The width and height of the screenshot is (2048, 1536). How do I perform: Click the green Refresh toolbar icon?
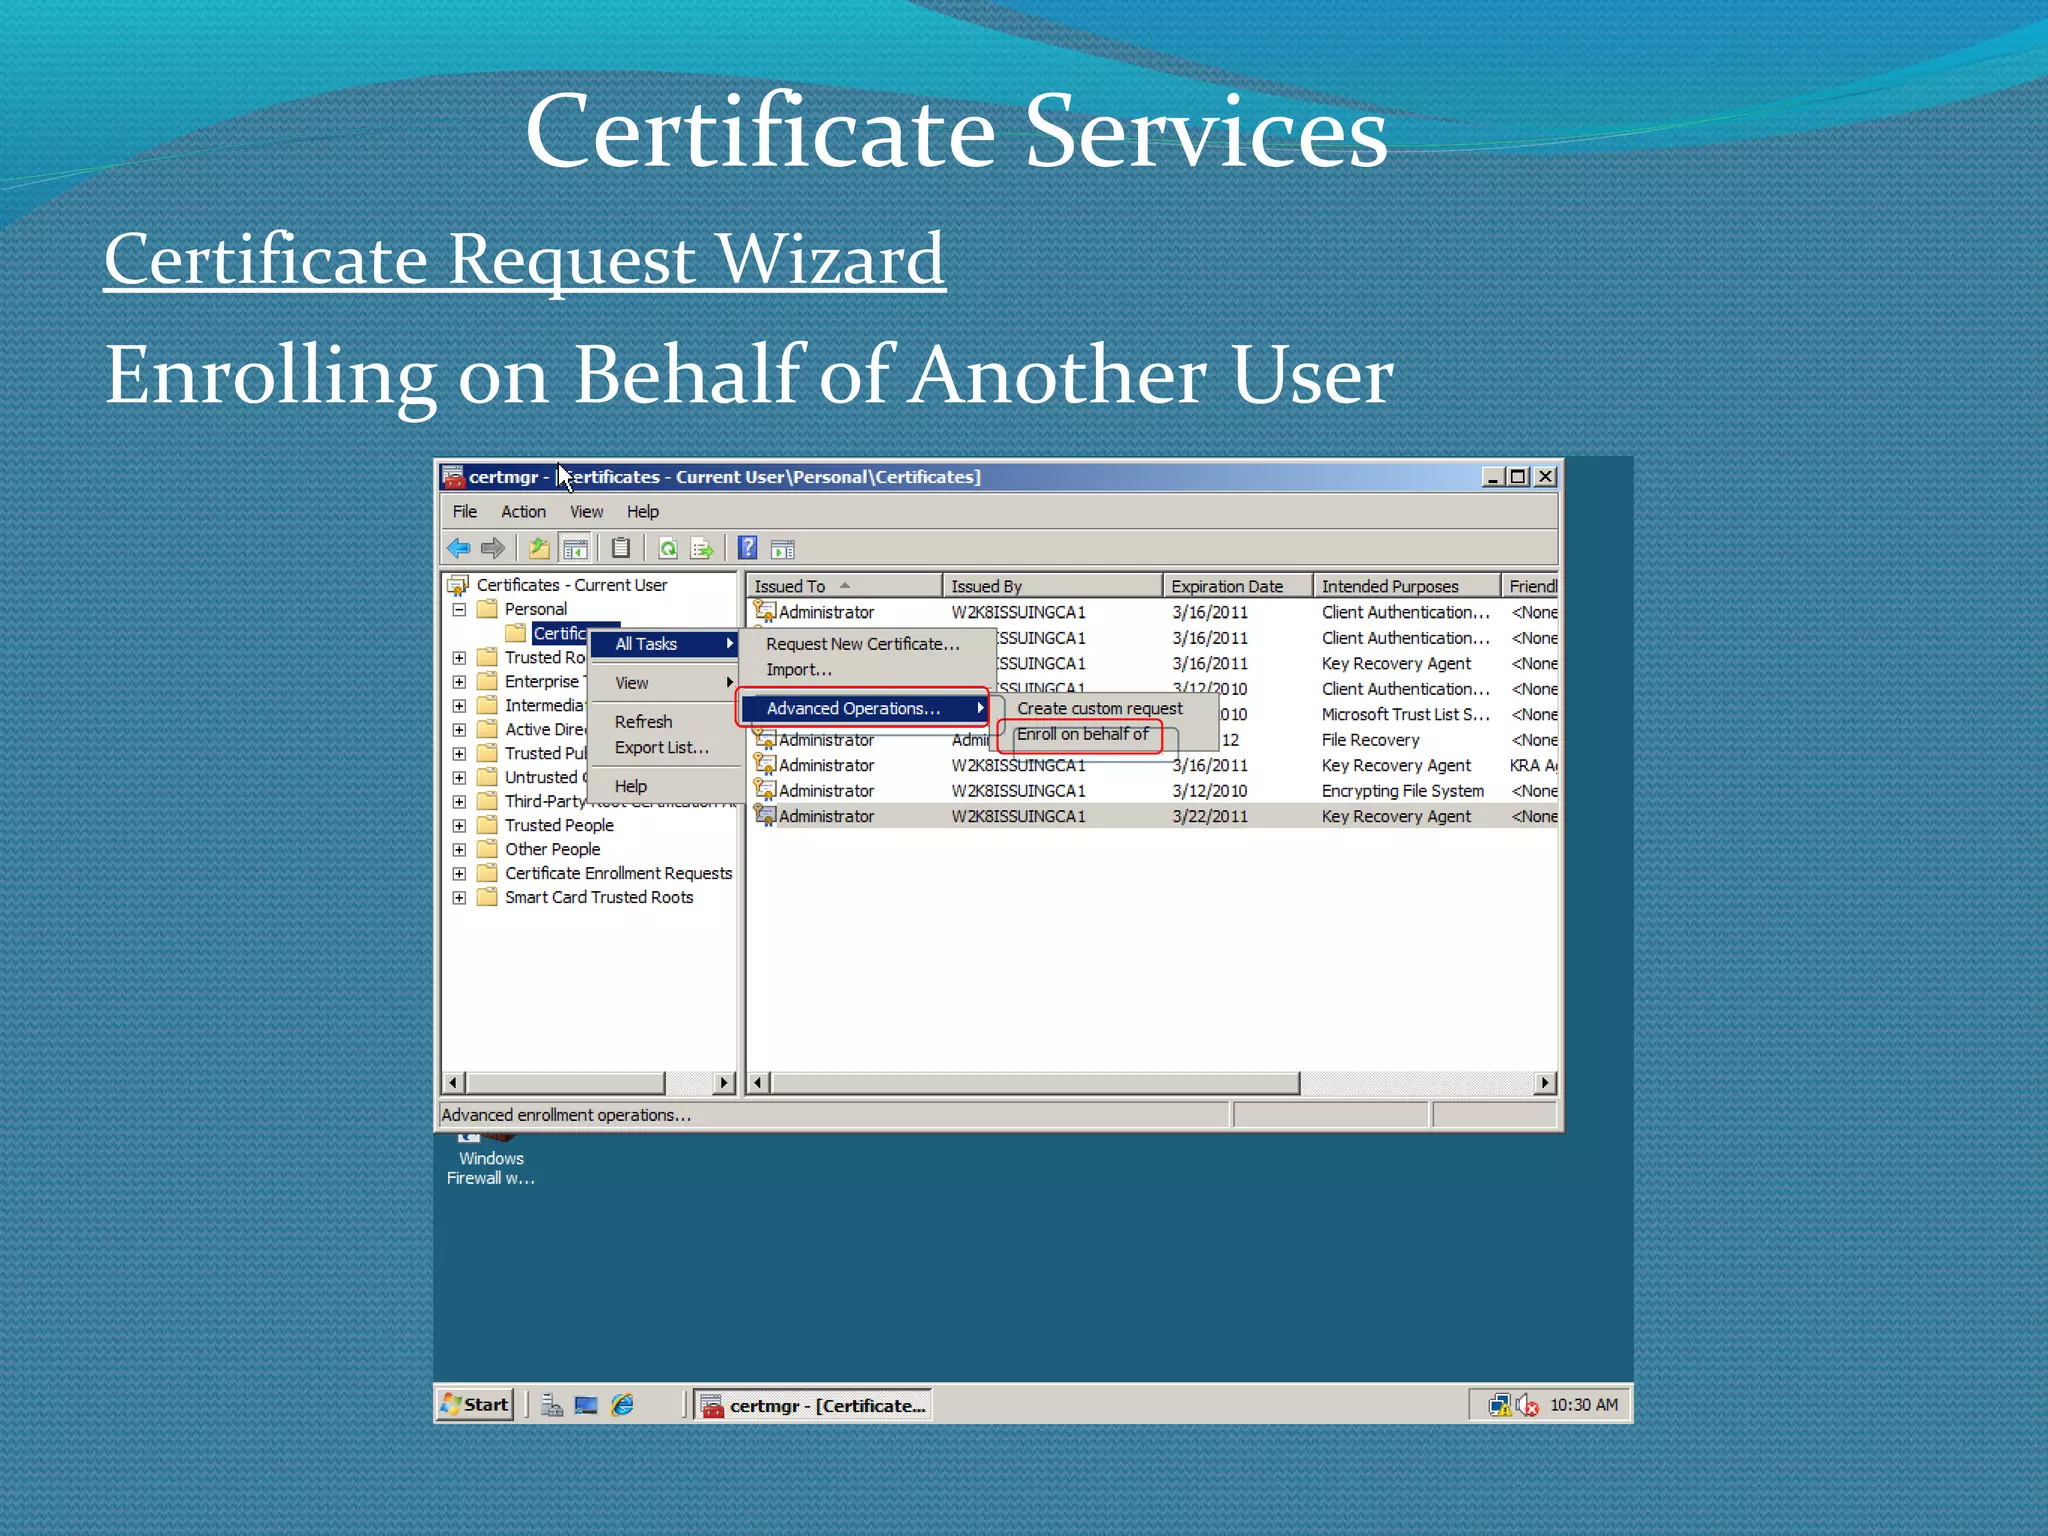coord(668,548)
